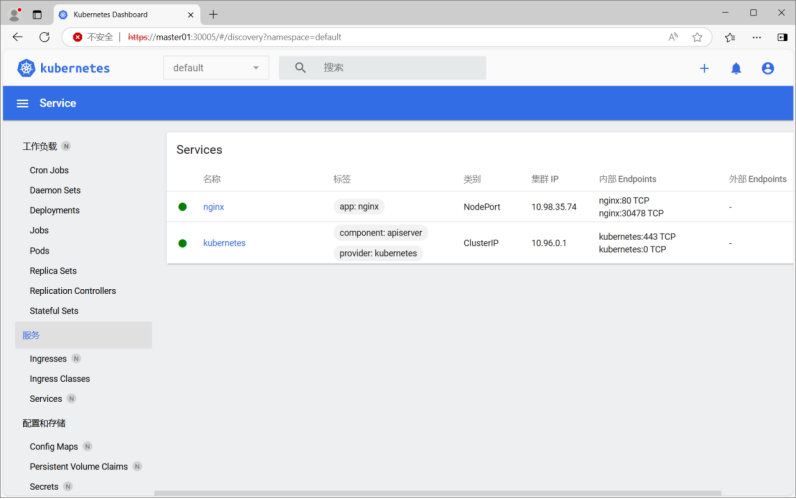Open browser settings ellipsis menu
Image resolution: width=796 pixels, height=499 pixels.
pyautogui.click(x=756, y=37)
